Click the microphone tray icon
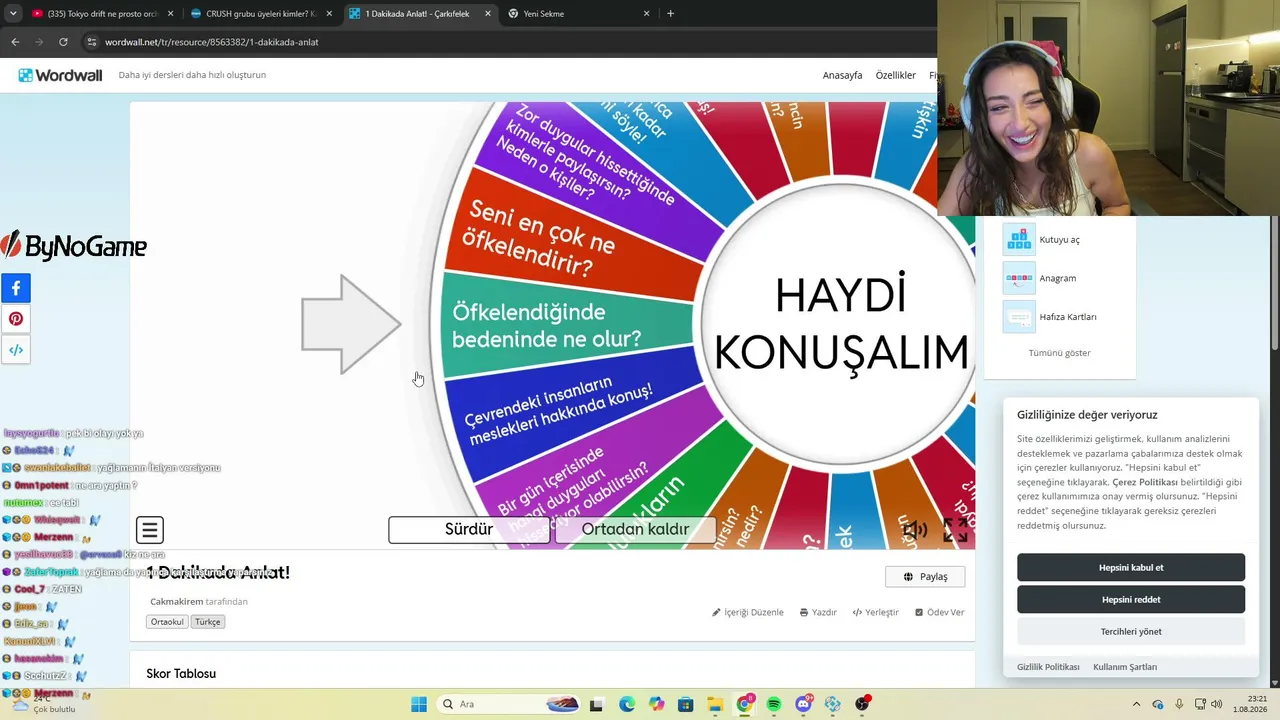This screenshot has width=1280, height=720. pyautogui.click(x=1179, y=704)
